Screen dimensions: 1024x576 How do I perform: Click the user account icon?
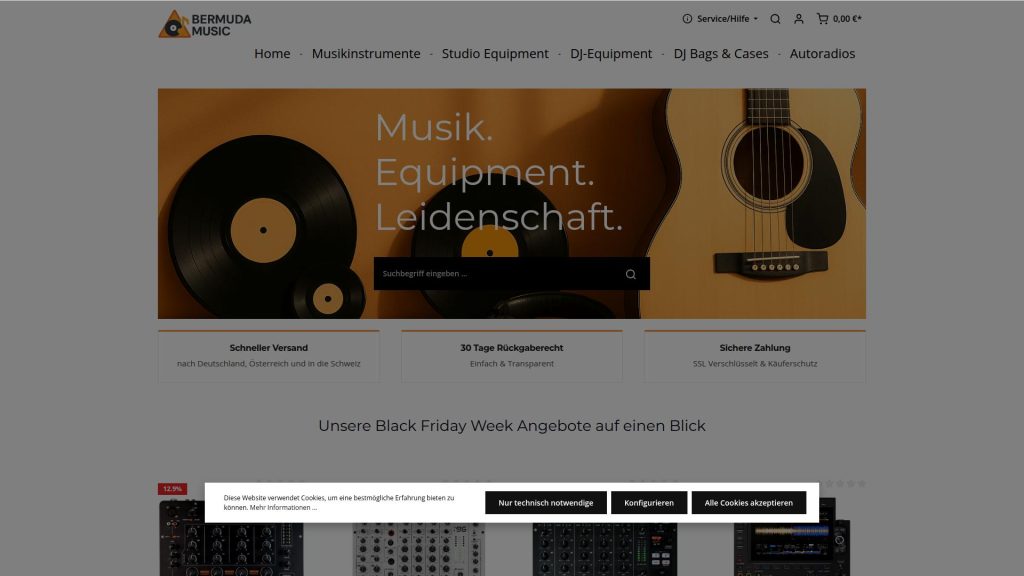click(x=798, y=18)
